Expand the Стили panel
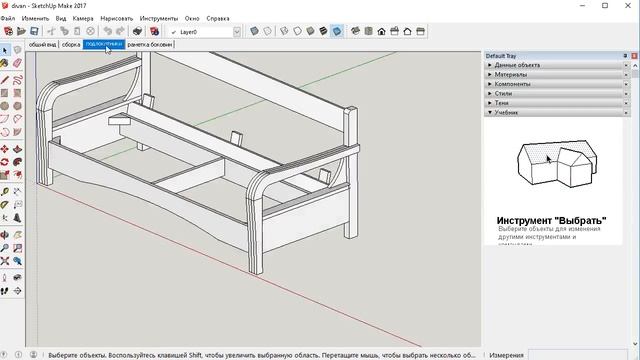640x360 pixels. click(x=557, y=93)
